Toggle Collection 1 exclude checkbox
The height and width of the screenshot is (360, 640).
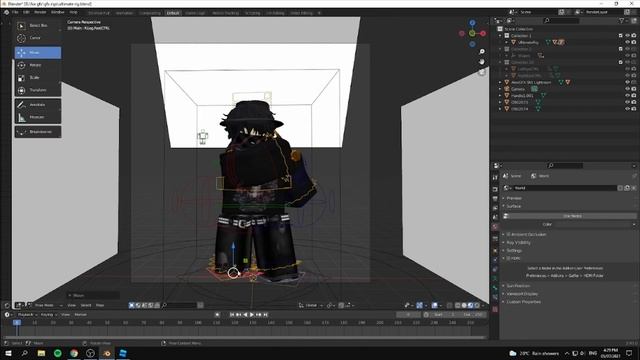[620, 36]
